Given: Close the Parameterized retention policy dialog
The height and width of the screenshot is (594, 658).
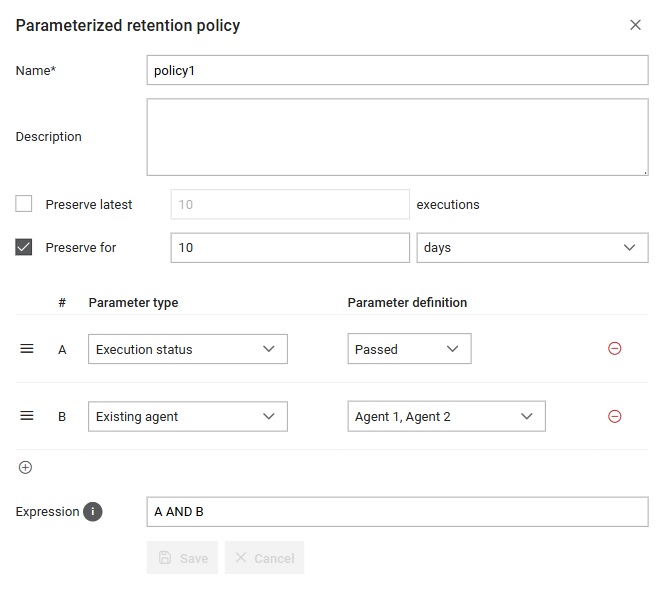Looking at the screenshot, I should pos(635,25).
